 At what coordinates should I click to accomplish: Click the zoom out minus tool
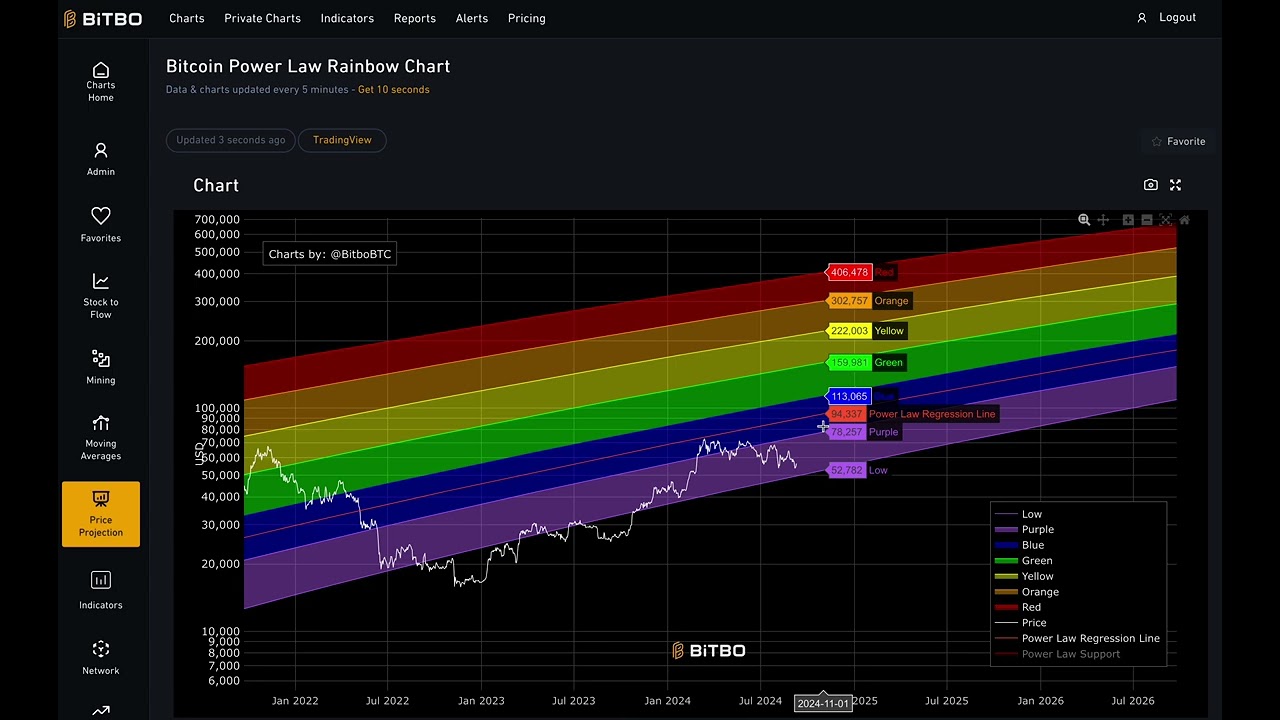pyautogui.click(x=1147, y=220)
